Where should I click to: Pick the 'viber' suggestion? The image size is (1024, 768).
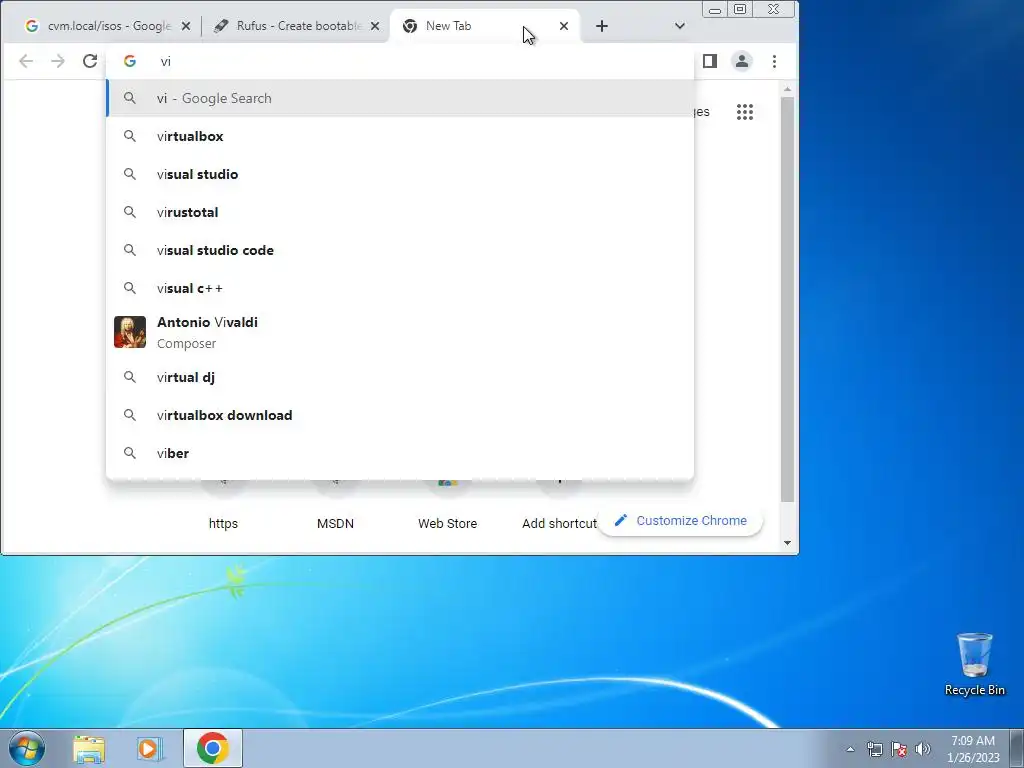400,453
